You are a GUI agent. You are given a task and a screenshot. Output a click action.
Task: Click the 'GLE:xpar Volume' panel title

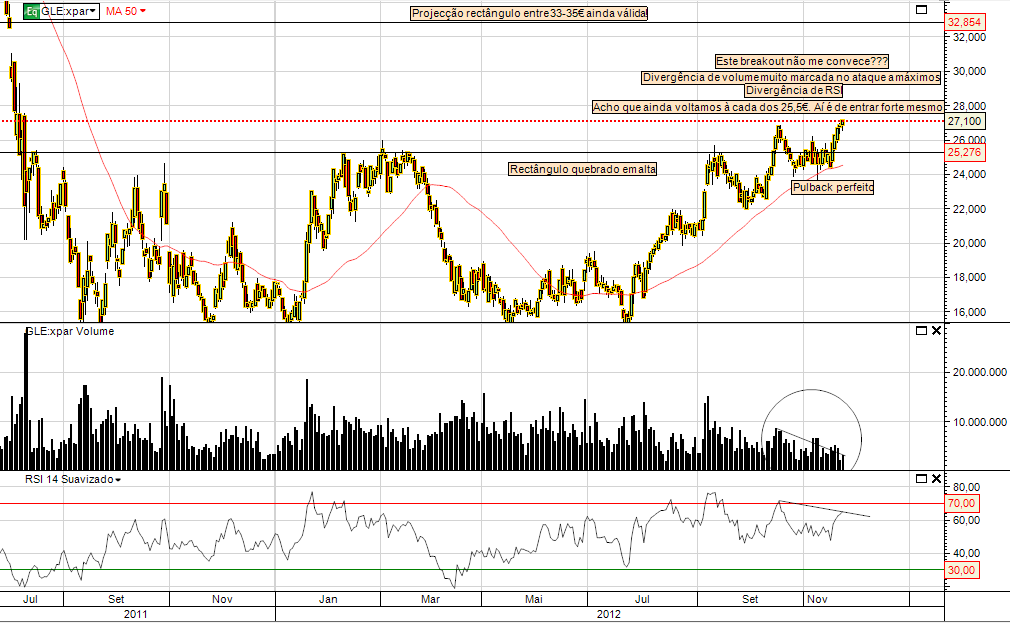[x=70, y=331]
